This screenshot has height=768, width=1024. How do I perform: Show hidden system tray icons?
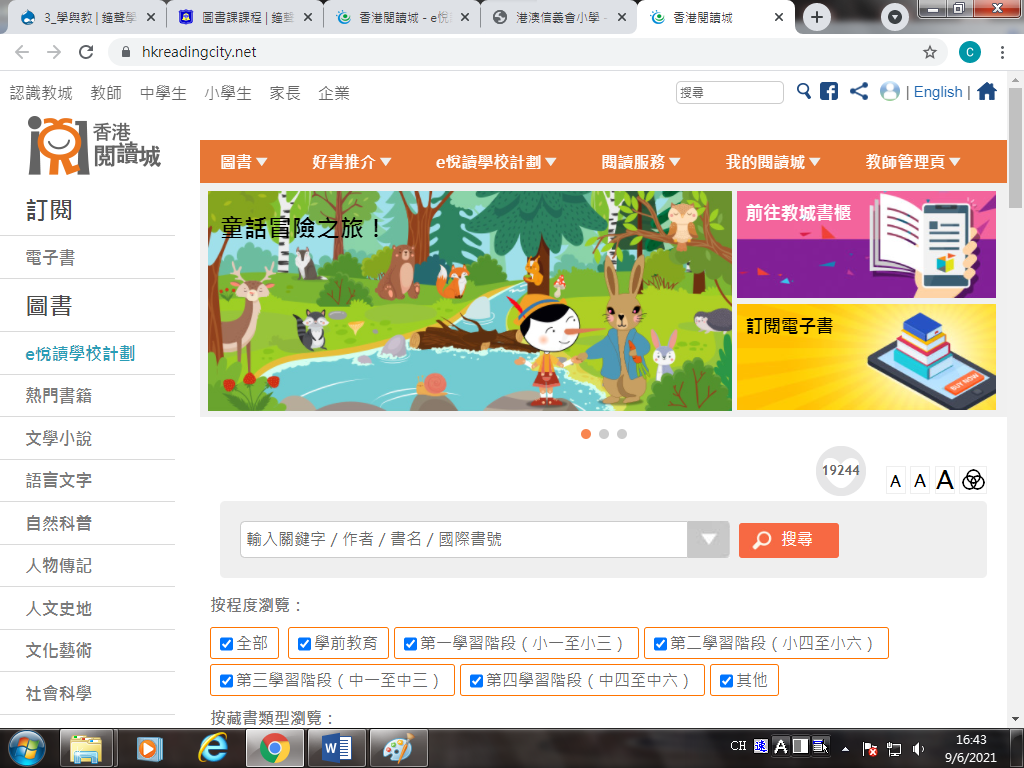click(845, 749)
